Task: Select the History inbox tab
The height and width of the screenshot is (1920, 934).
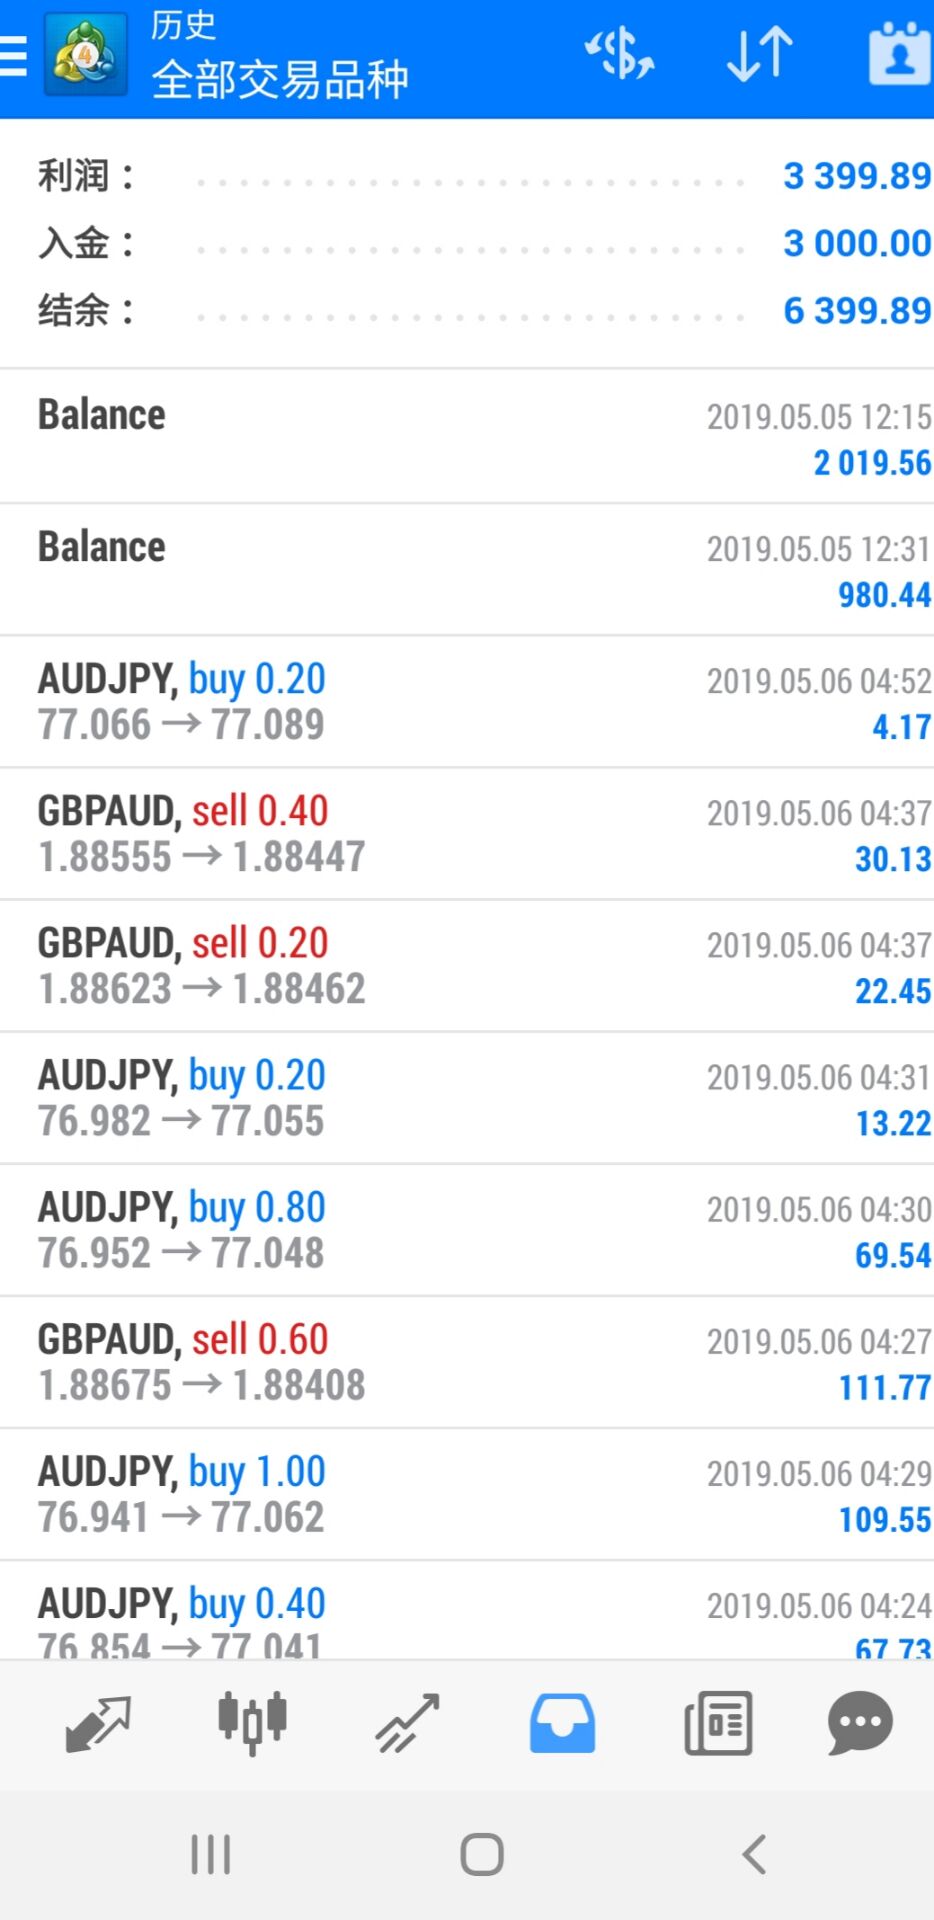Action: point(562,1723)
